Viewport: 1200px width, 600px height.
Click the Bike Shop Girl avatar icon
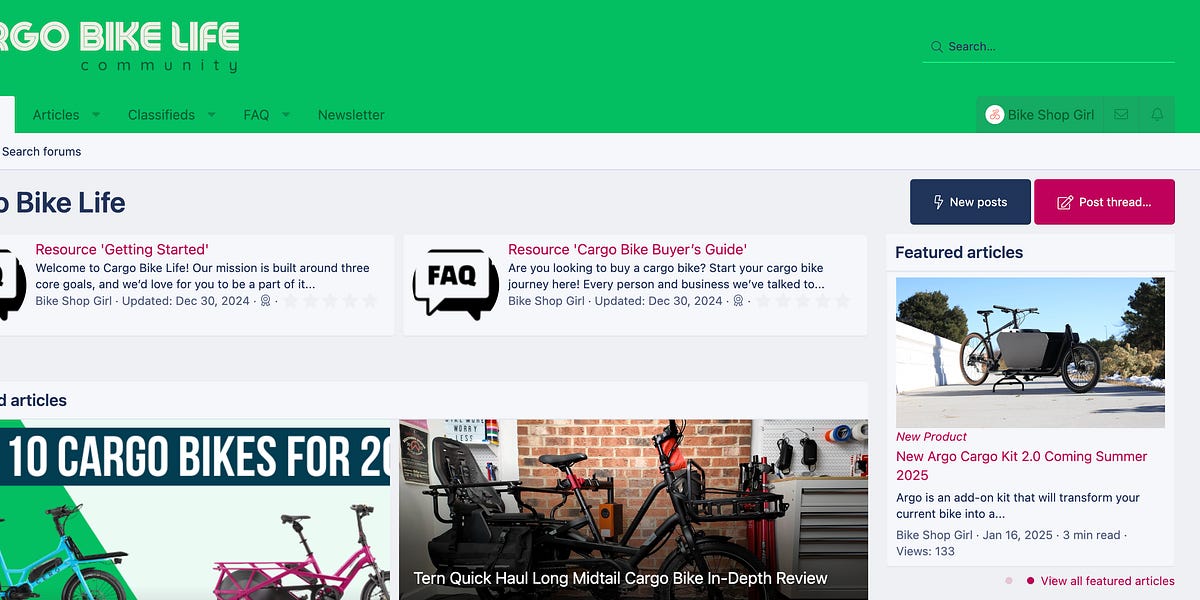994,115
